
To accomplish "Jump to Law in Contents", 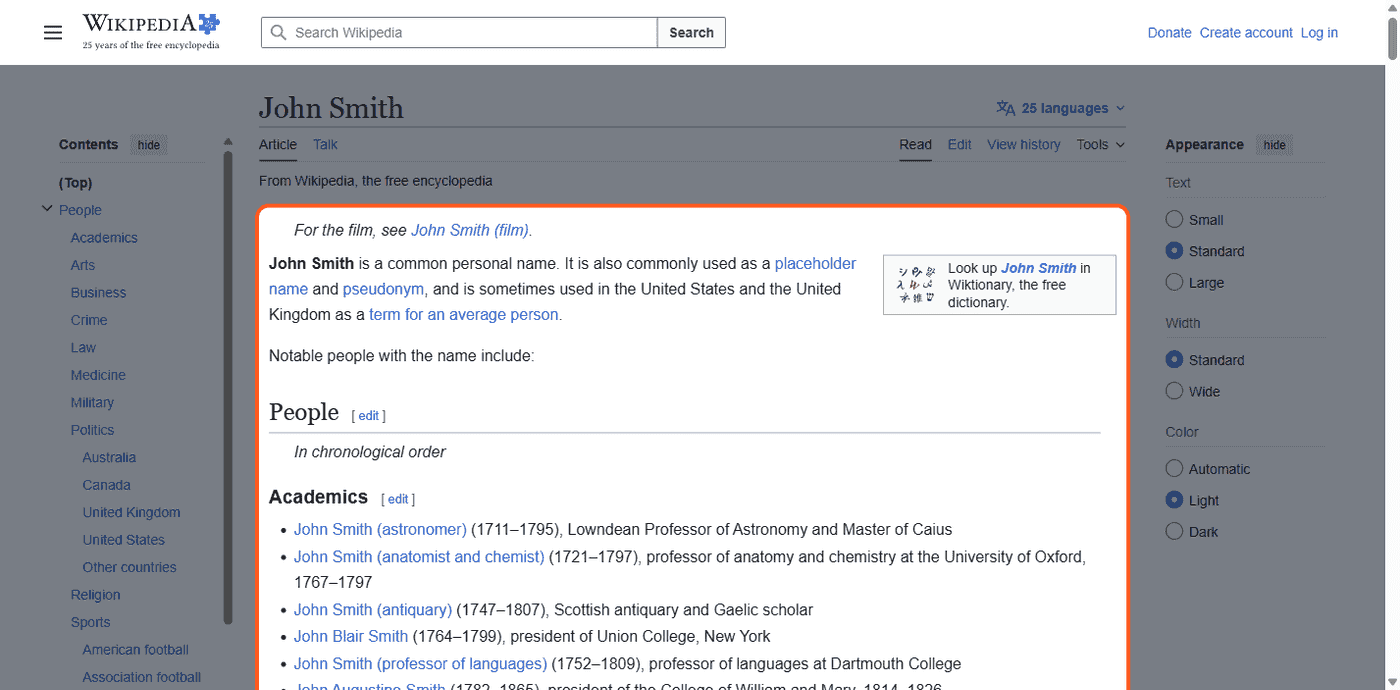I will tap(83, 348).
